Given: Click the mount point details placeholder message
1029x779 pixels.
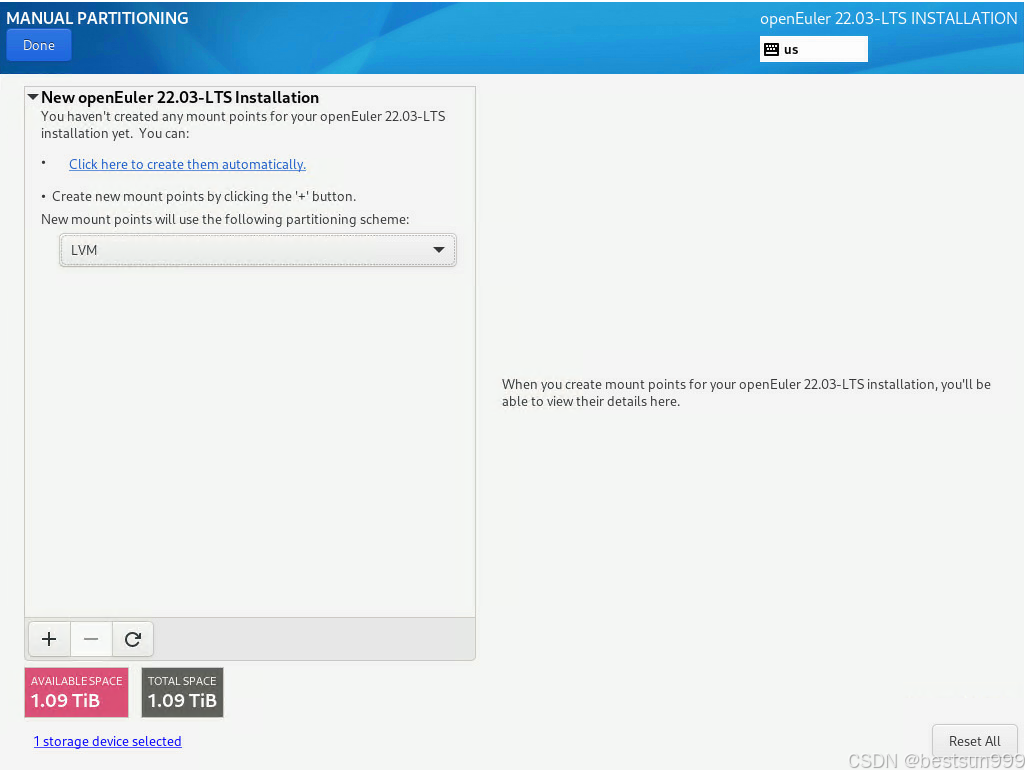Looking at the screenshot, I should 745,392.
